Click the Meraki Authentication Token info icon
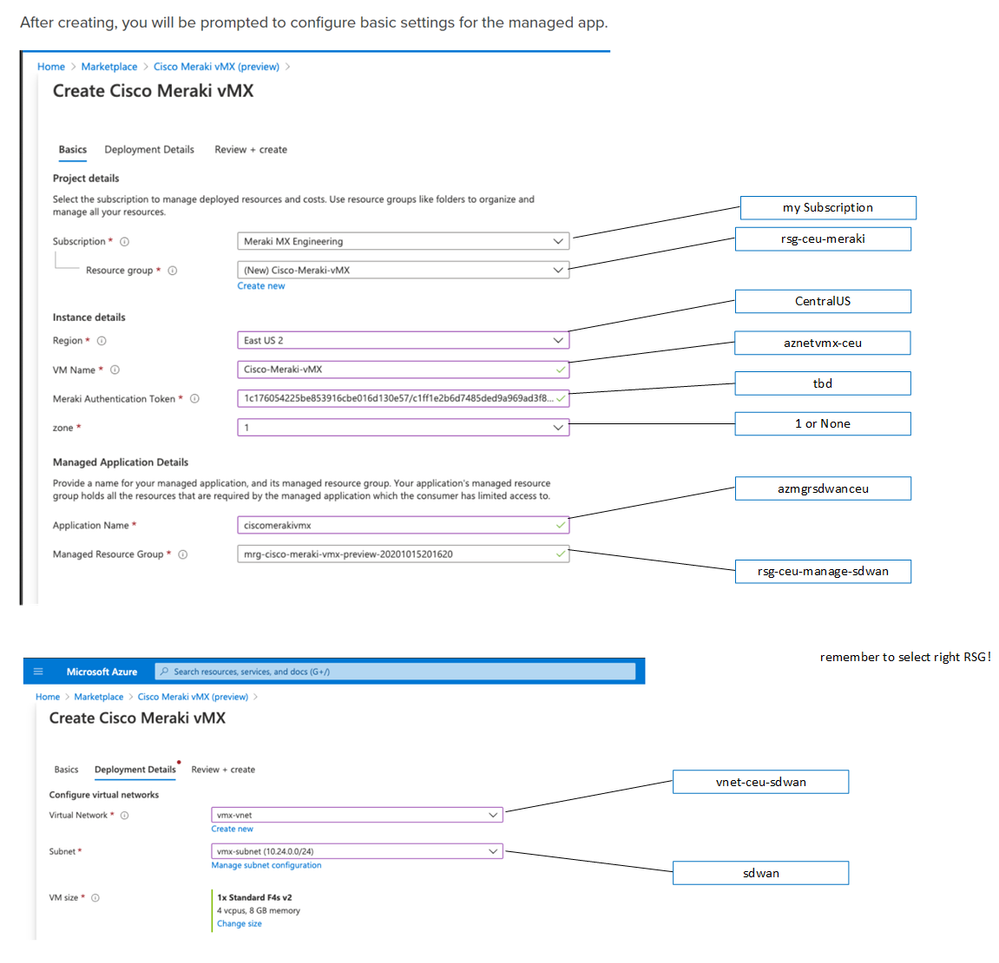 [195, 399]
